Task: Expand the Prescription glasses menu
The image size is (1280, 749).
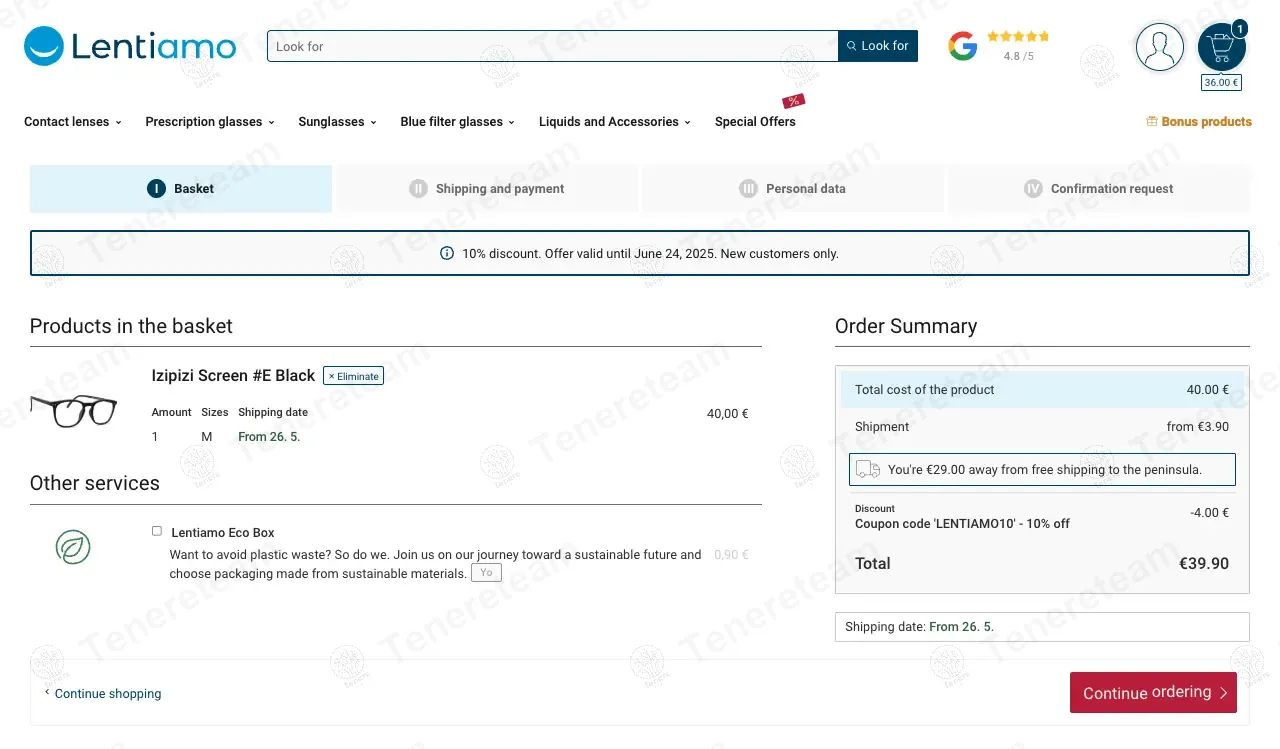Action: (210, 122)
